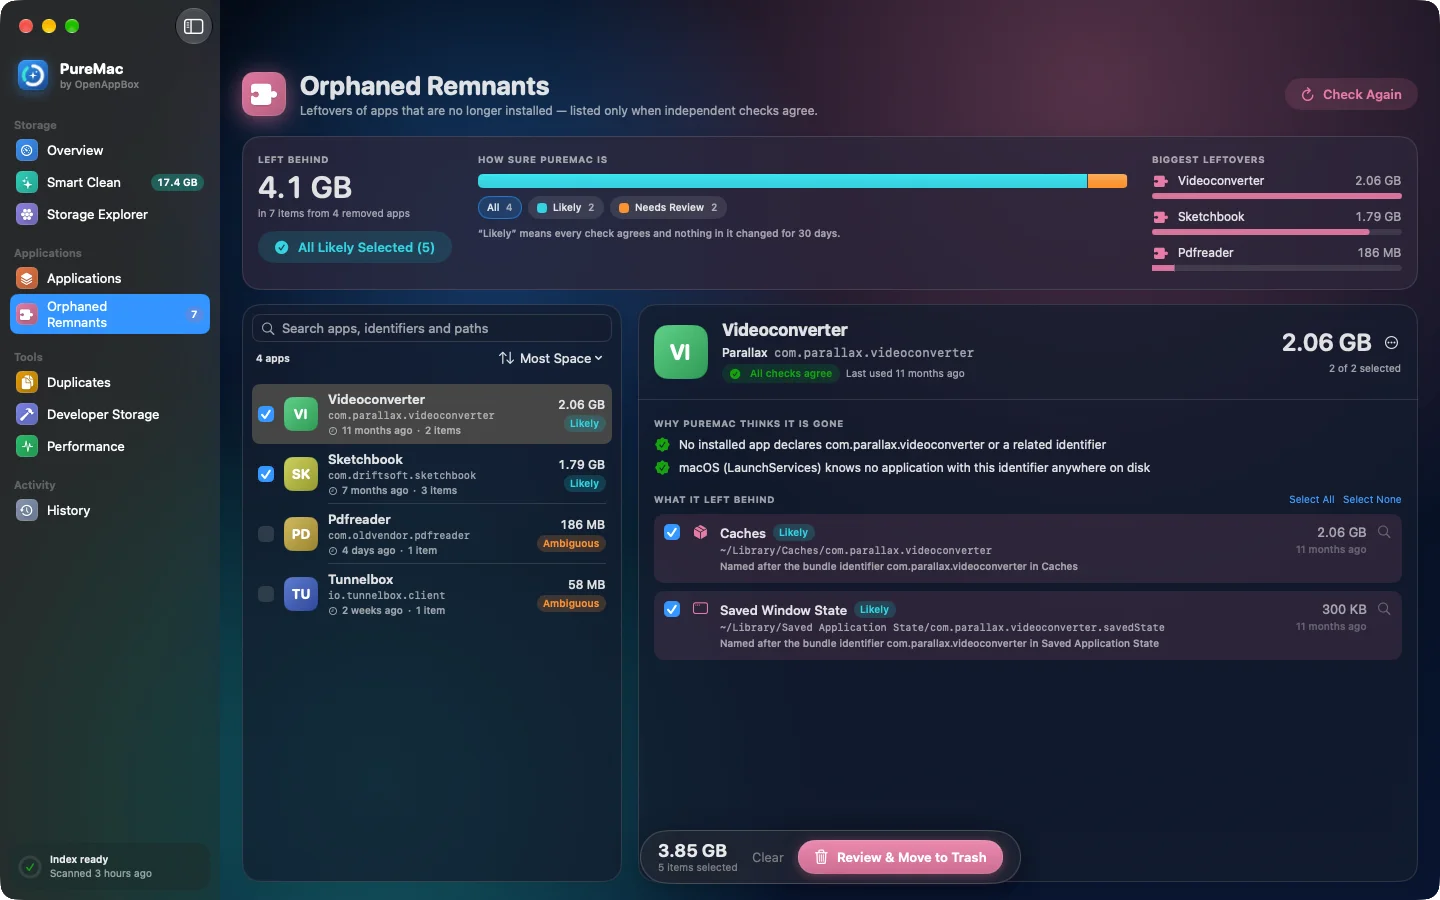
Task: Open the Applications sidebar item
Action: point(110,279)
